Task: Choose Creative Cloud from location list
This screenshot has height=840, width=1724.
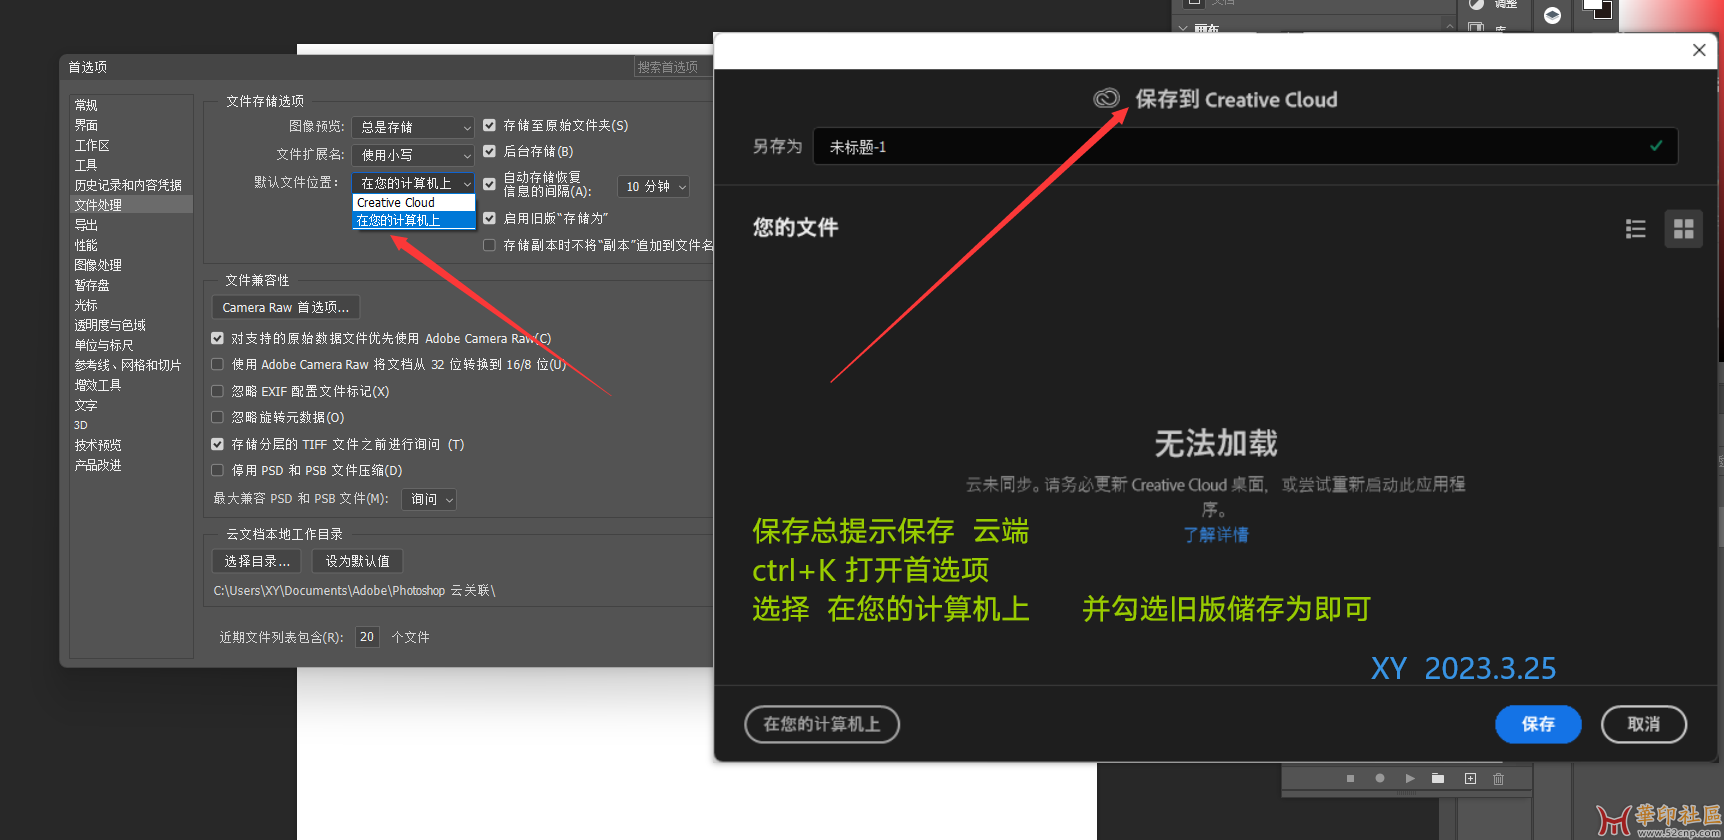Action: pos(414,202)
